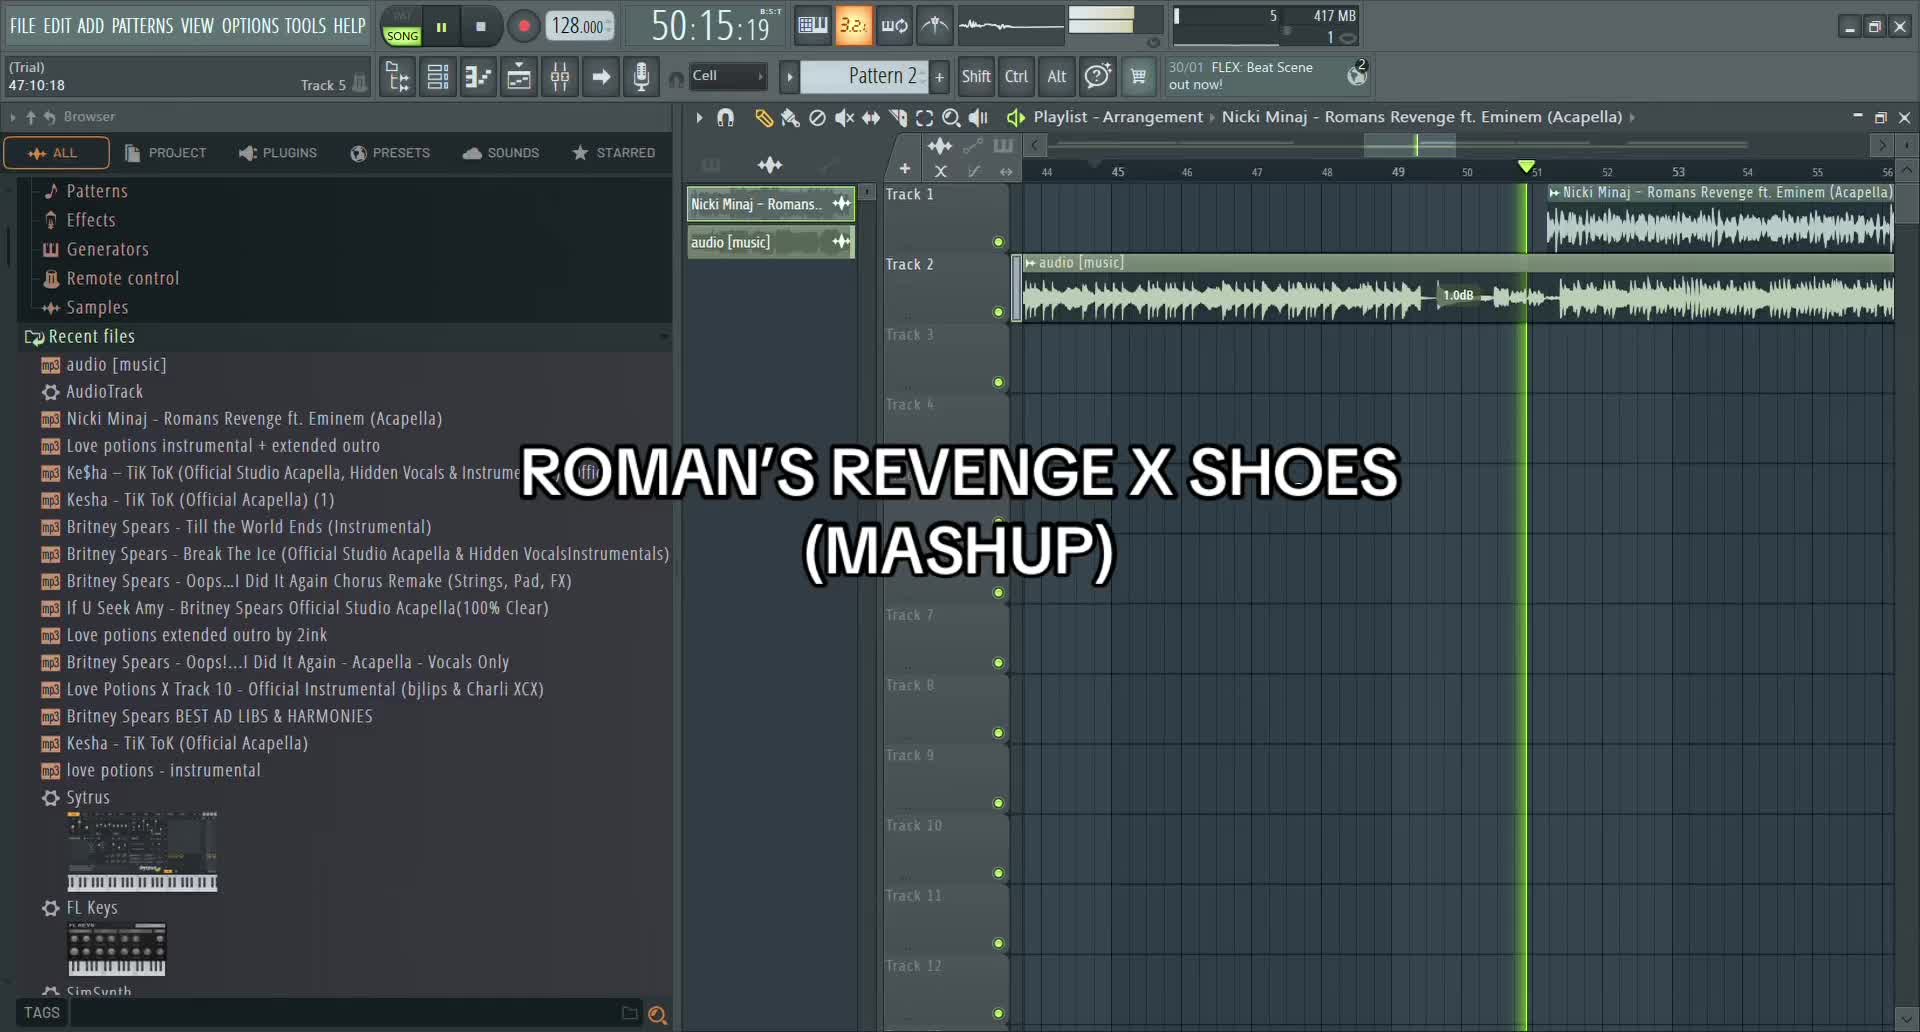Click the Alt key button
Image resolution: width=1920 pixels, height=1032 pixels.
(1057, 76)
